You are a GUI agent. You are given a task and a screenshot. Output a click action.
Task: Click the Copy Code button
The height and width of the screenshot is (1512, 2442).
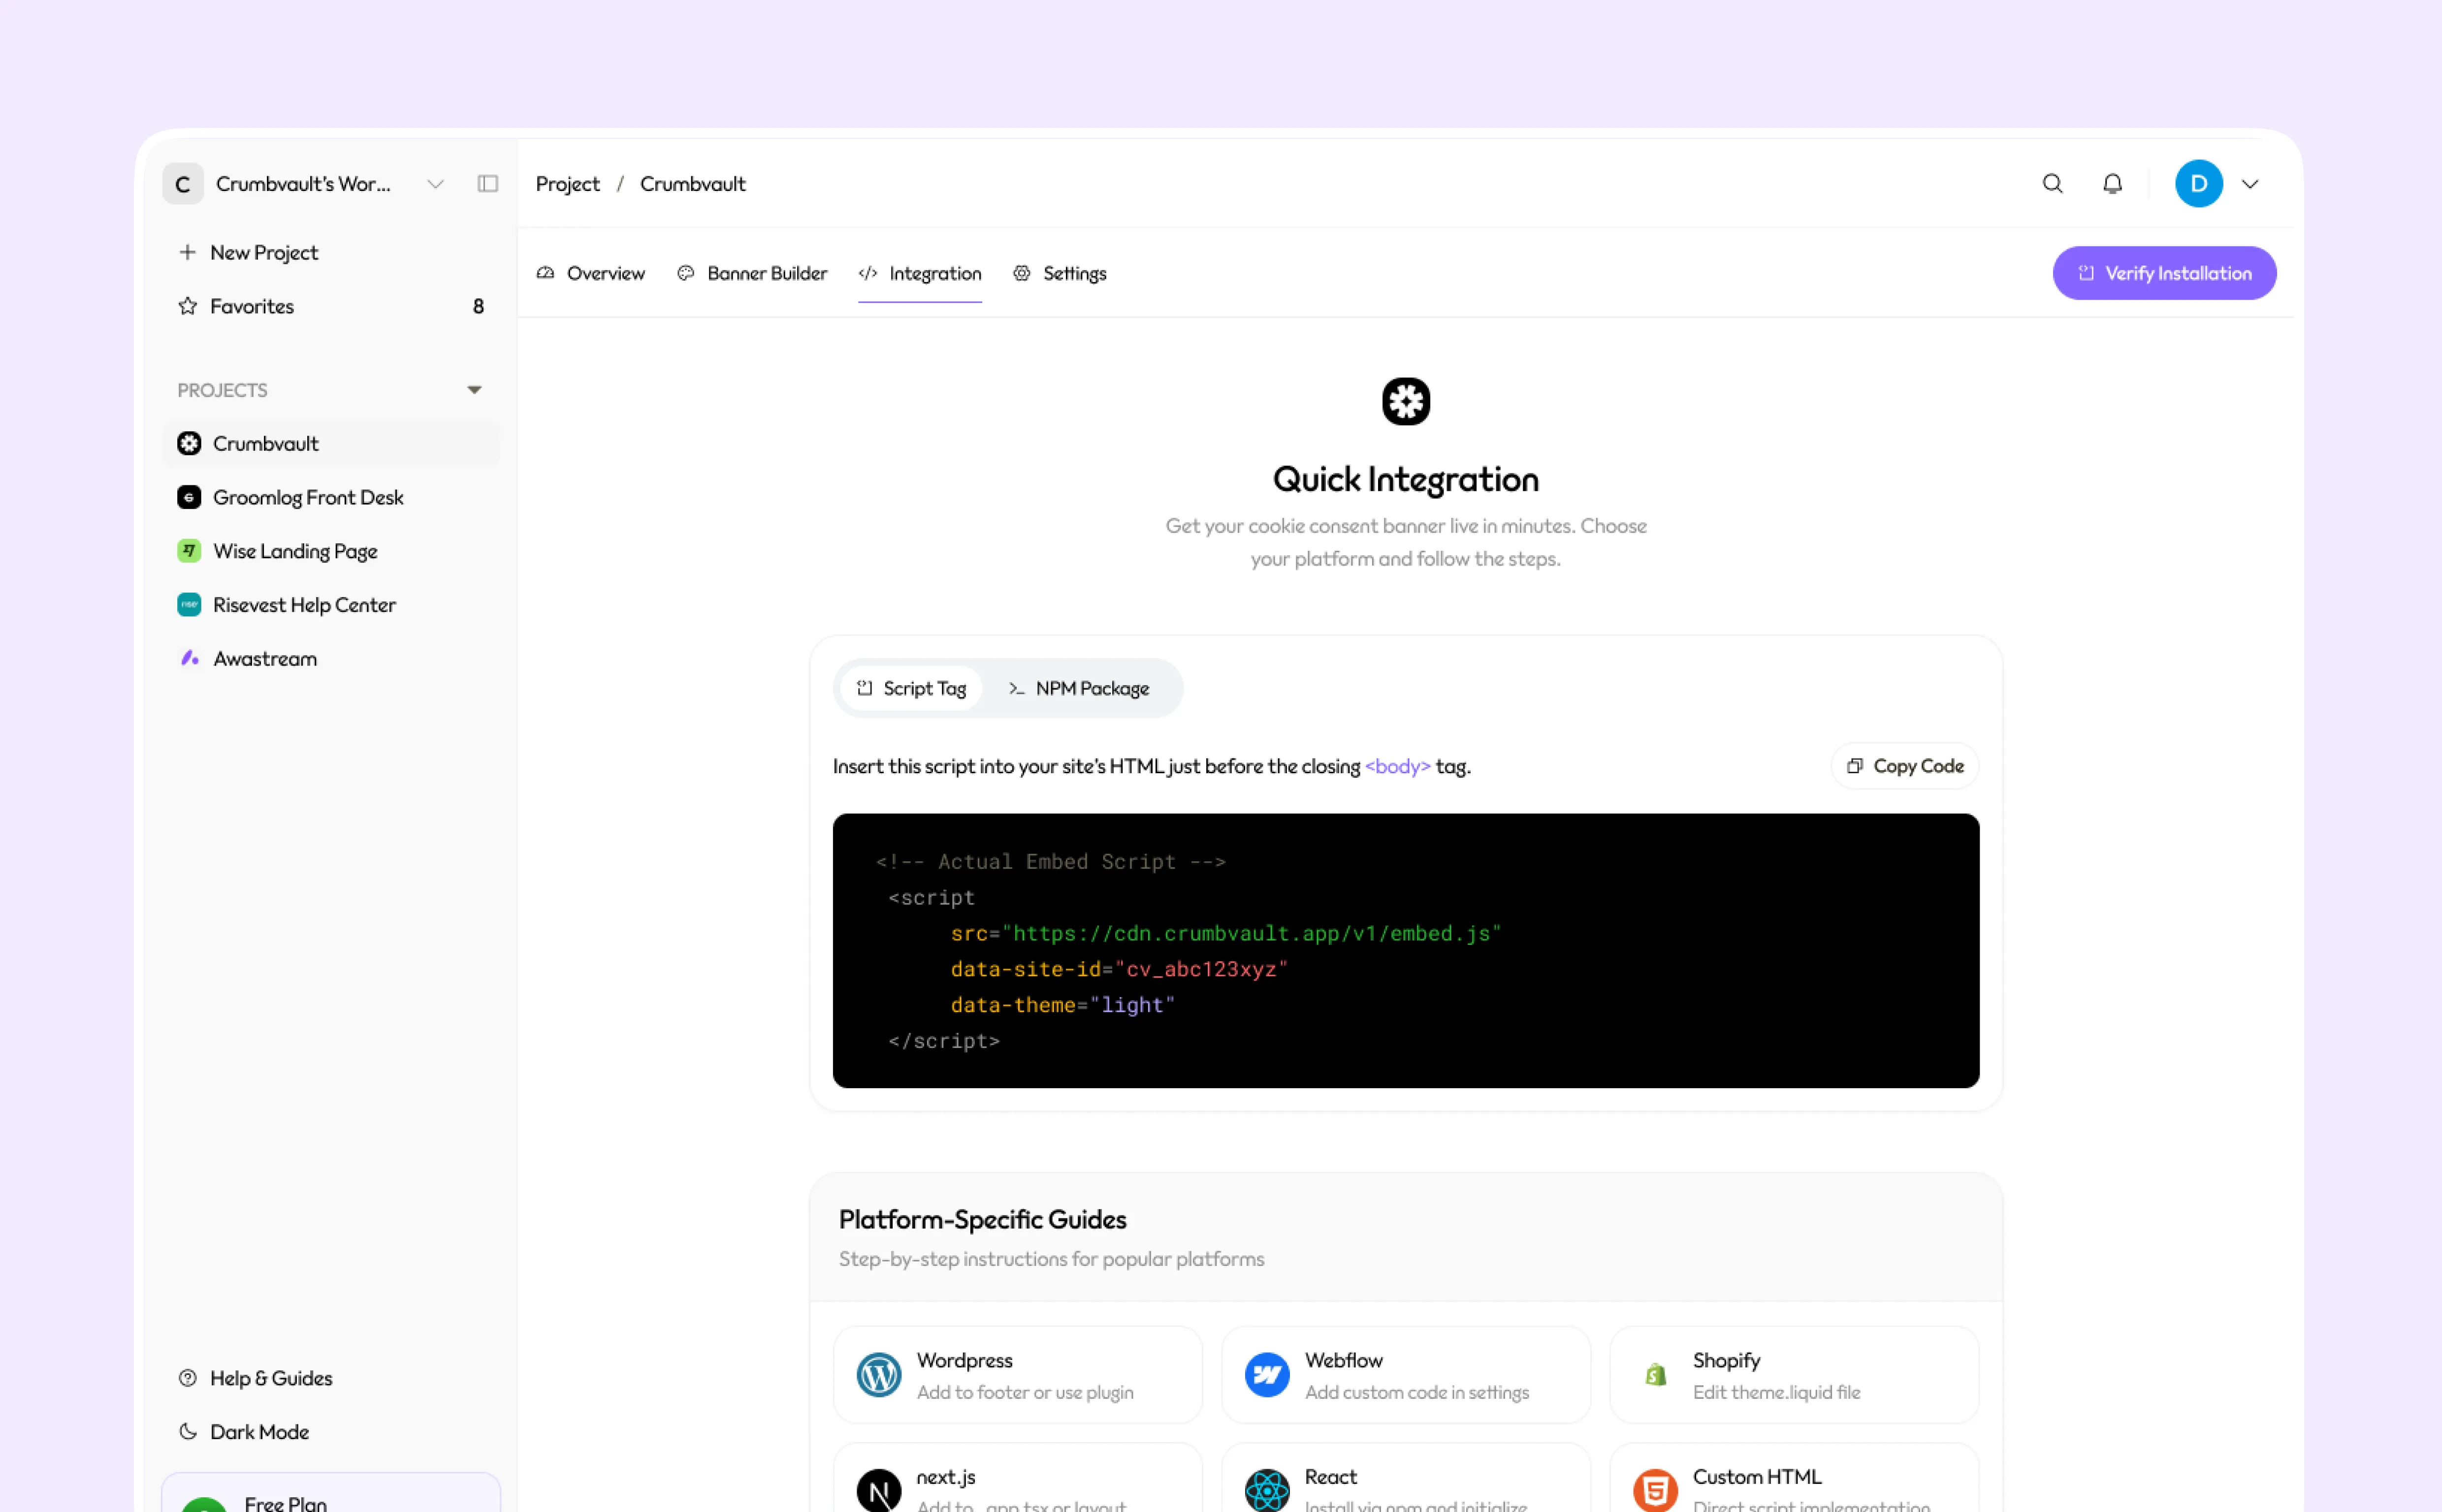(x=1904, y=766)
